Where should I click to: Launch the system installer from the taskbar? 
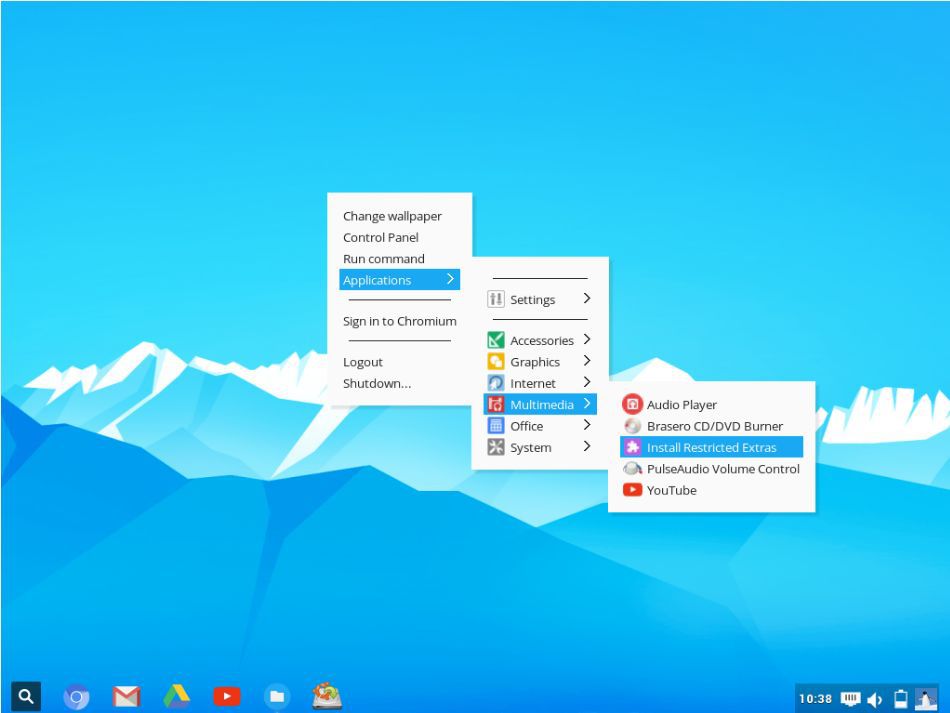[326, 697]
